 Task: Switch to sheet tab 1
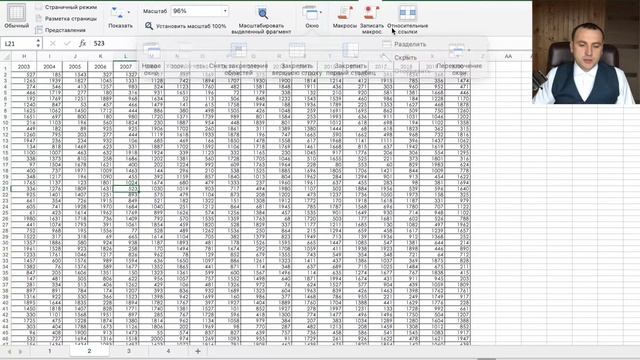pos(50,351)
